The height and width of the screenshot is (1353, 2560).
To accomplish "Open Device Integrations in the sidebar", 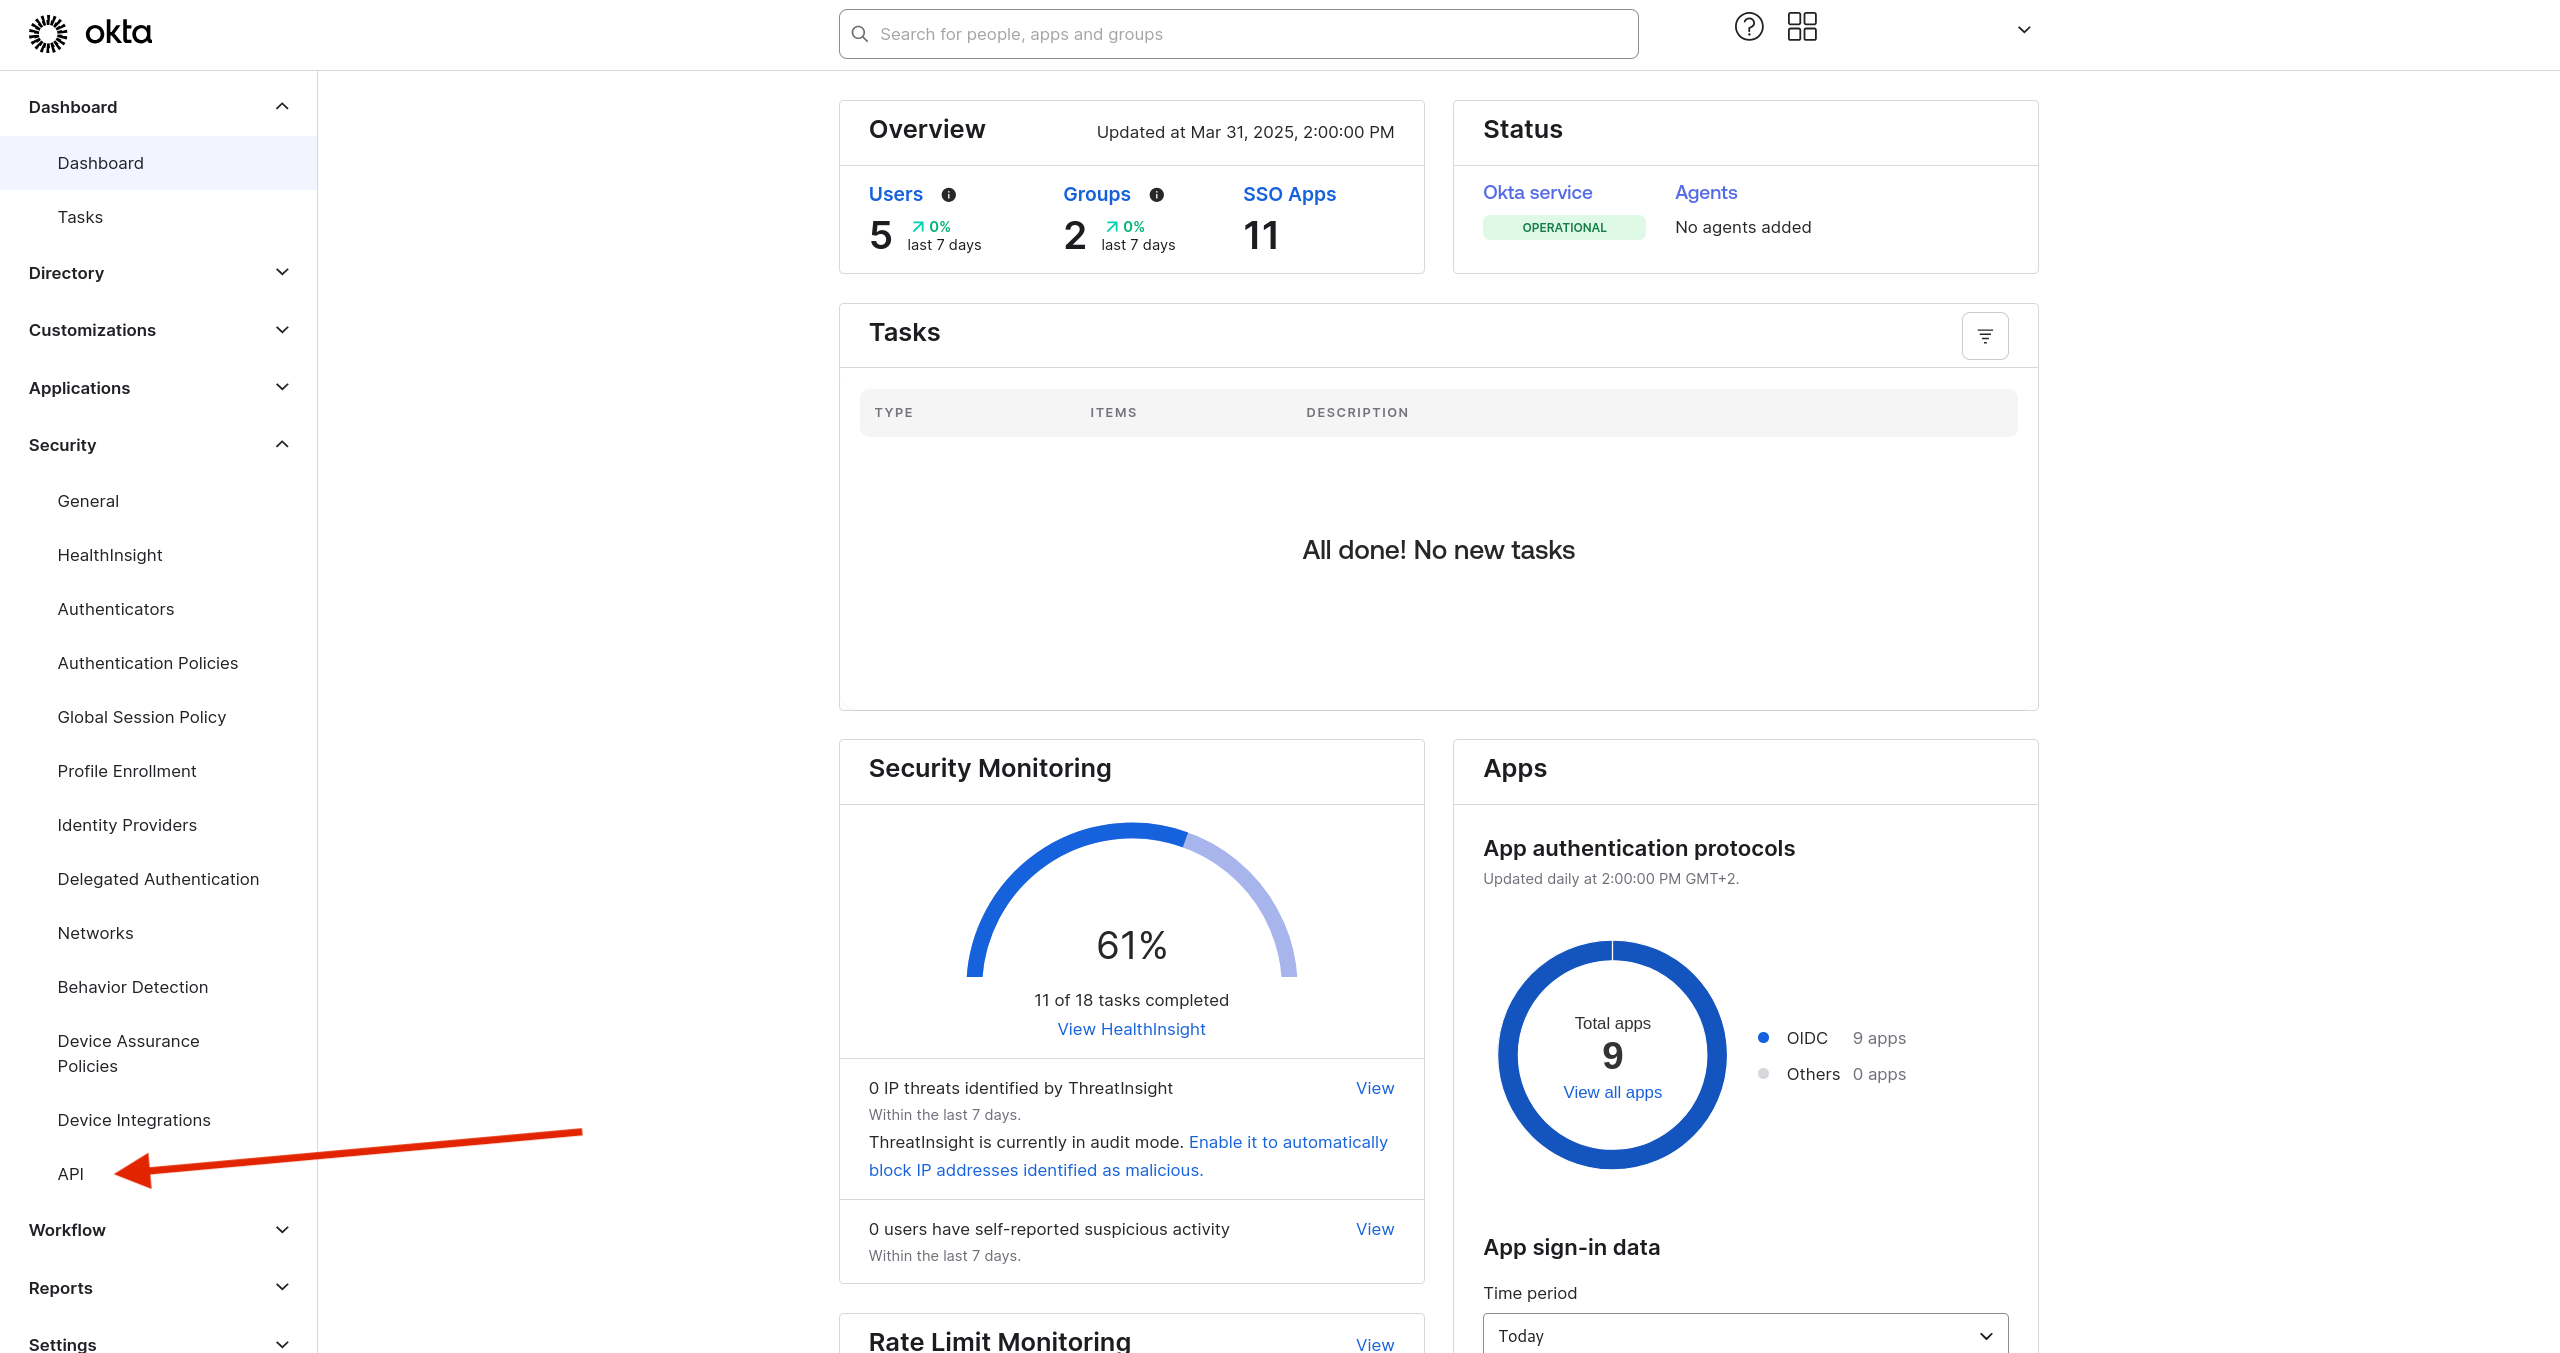I will (134, 1120).
